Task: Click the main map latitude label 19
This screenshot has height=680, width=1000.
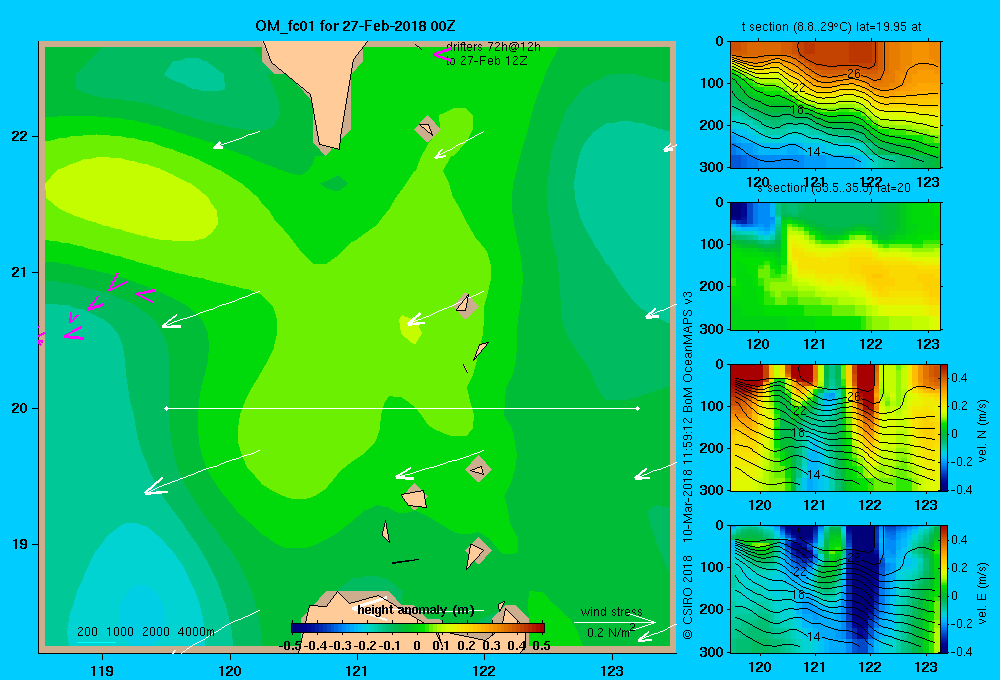Action: (19, 544)
